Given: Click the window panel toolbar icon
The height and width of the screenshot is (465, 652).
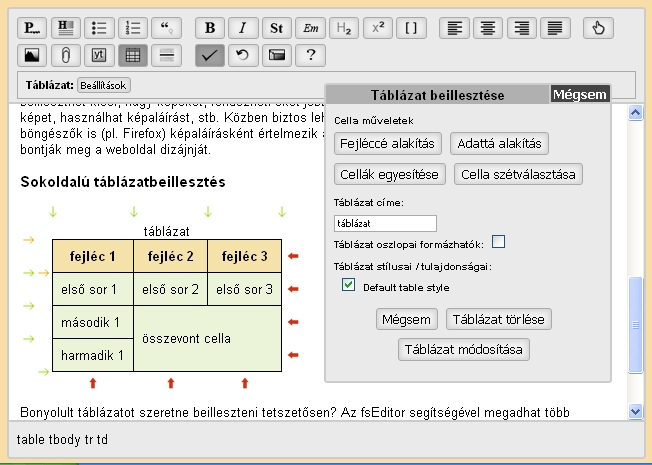Looking at the screenshot, I should tap(277, 55).
